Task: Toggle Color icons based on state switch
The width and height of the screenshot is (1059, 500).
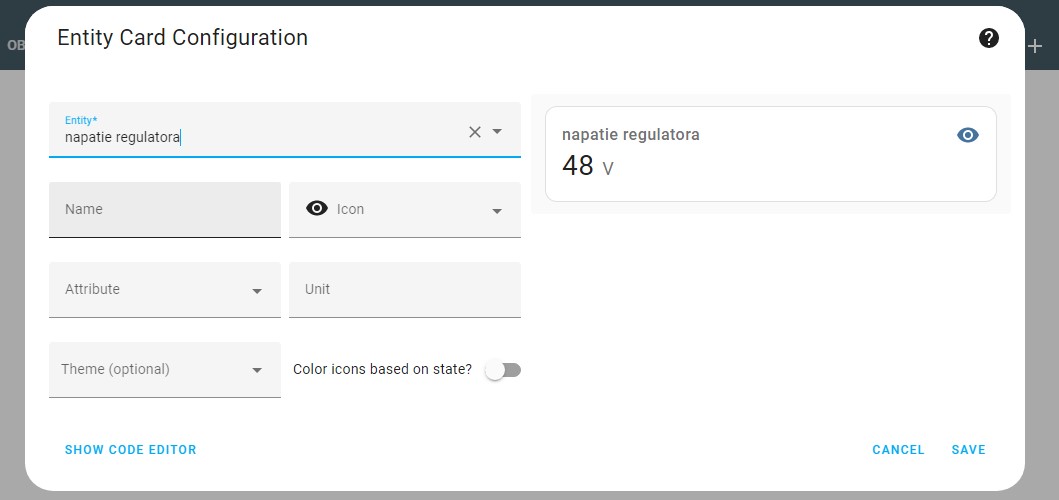Action: pos(503,370)
